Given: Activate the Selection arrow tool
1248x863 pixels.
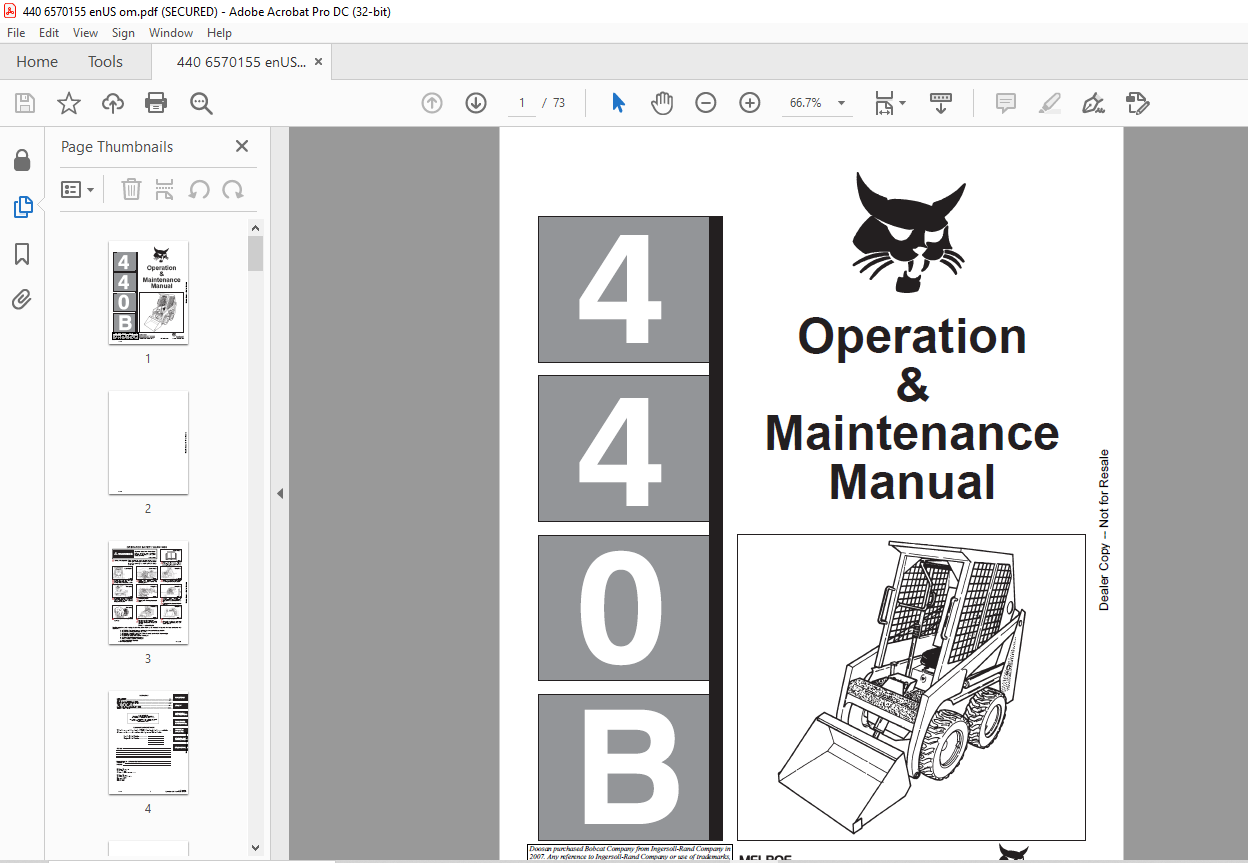Looking at the screenshot, I should coord(619,103).
